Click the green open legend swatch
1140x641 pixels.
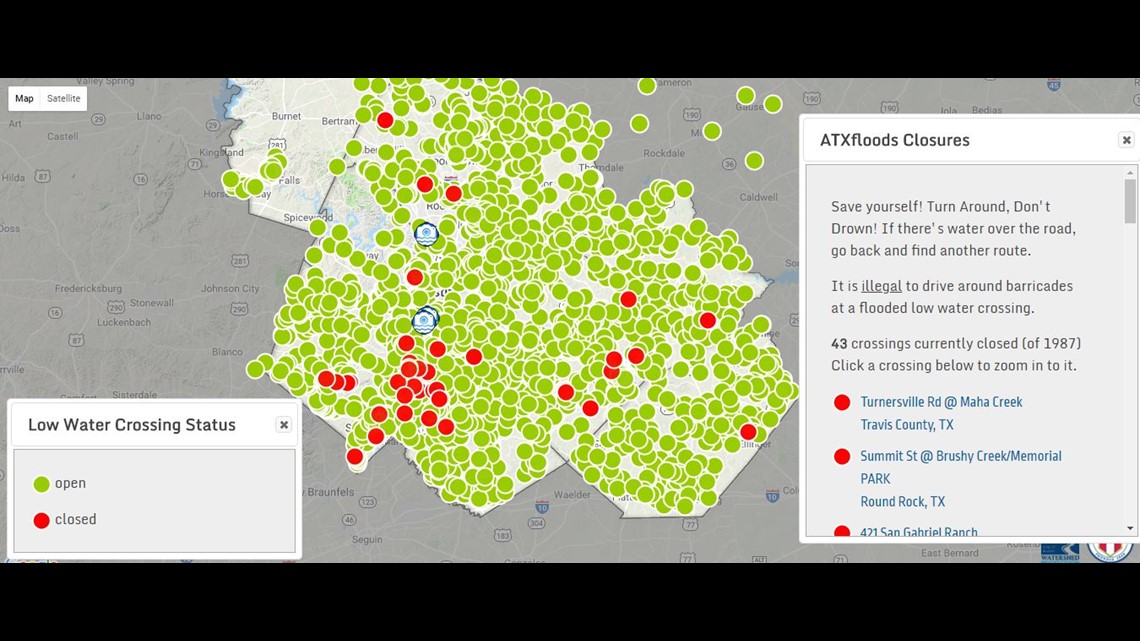[x=41, y=484]
